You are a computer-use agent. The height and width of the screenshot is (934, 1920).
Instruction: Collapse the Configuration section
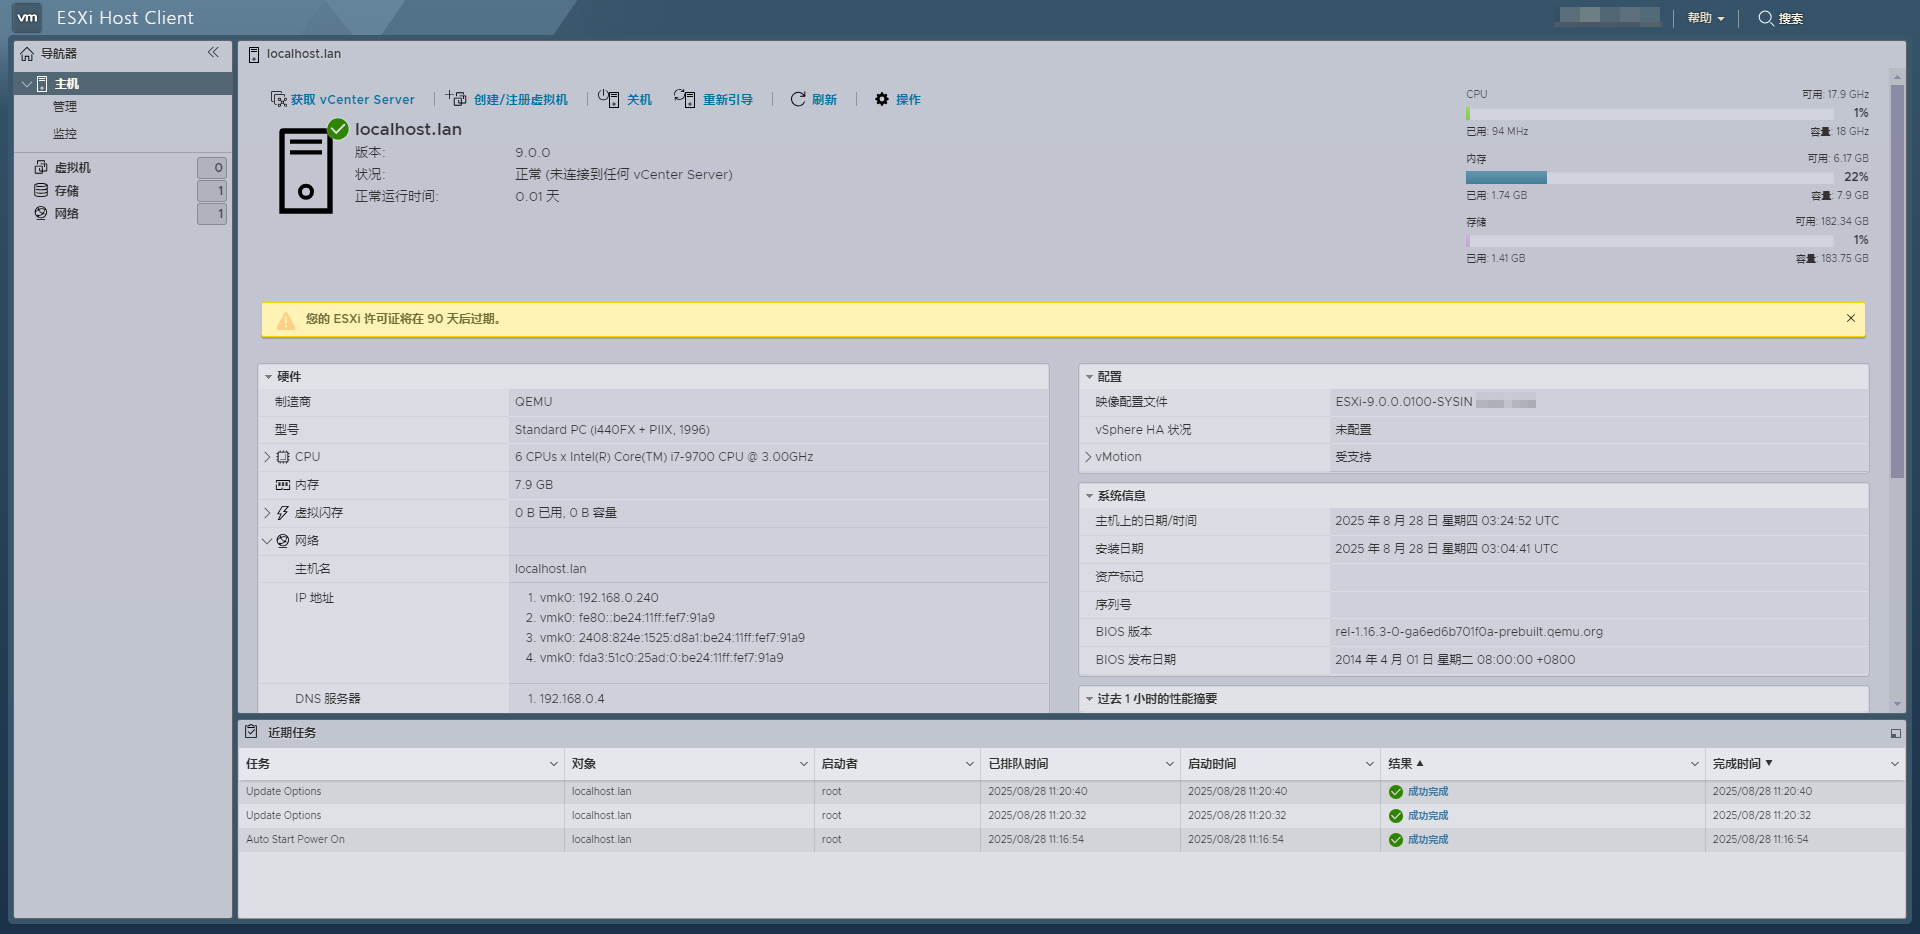pyautogui.click(x=1089, y=377)
